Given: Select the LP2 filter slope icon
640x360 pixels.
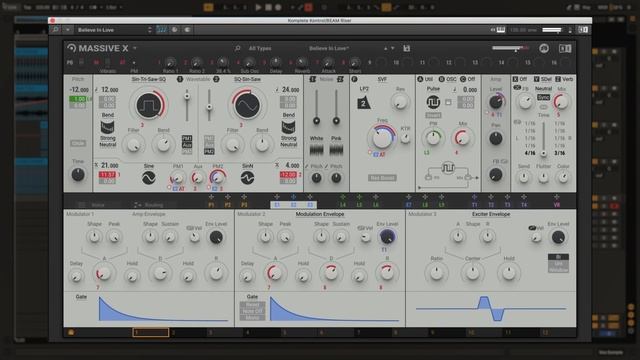Looking at the screenshot, I should pos(364,103).
